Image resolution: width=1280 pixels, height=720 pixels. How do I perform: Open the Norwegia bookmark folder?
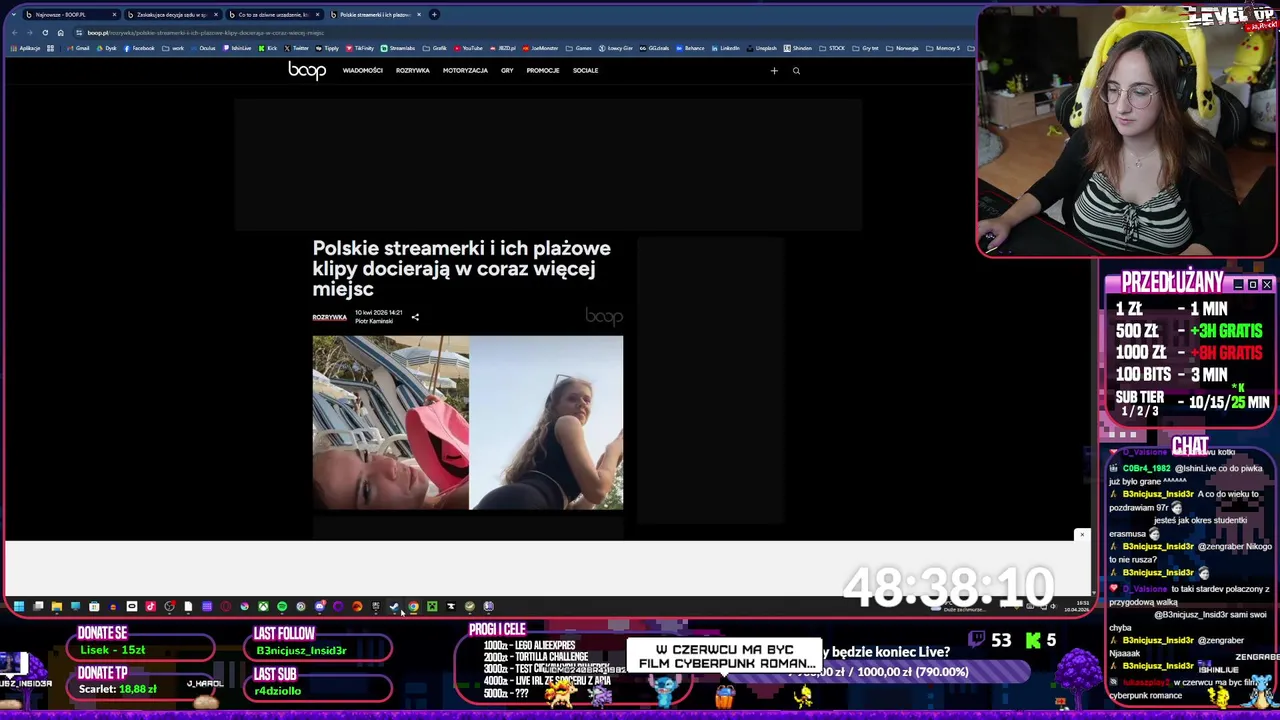(904, 48)
